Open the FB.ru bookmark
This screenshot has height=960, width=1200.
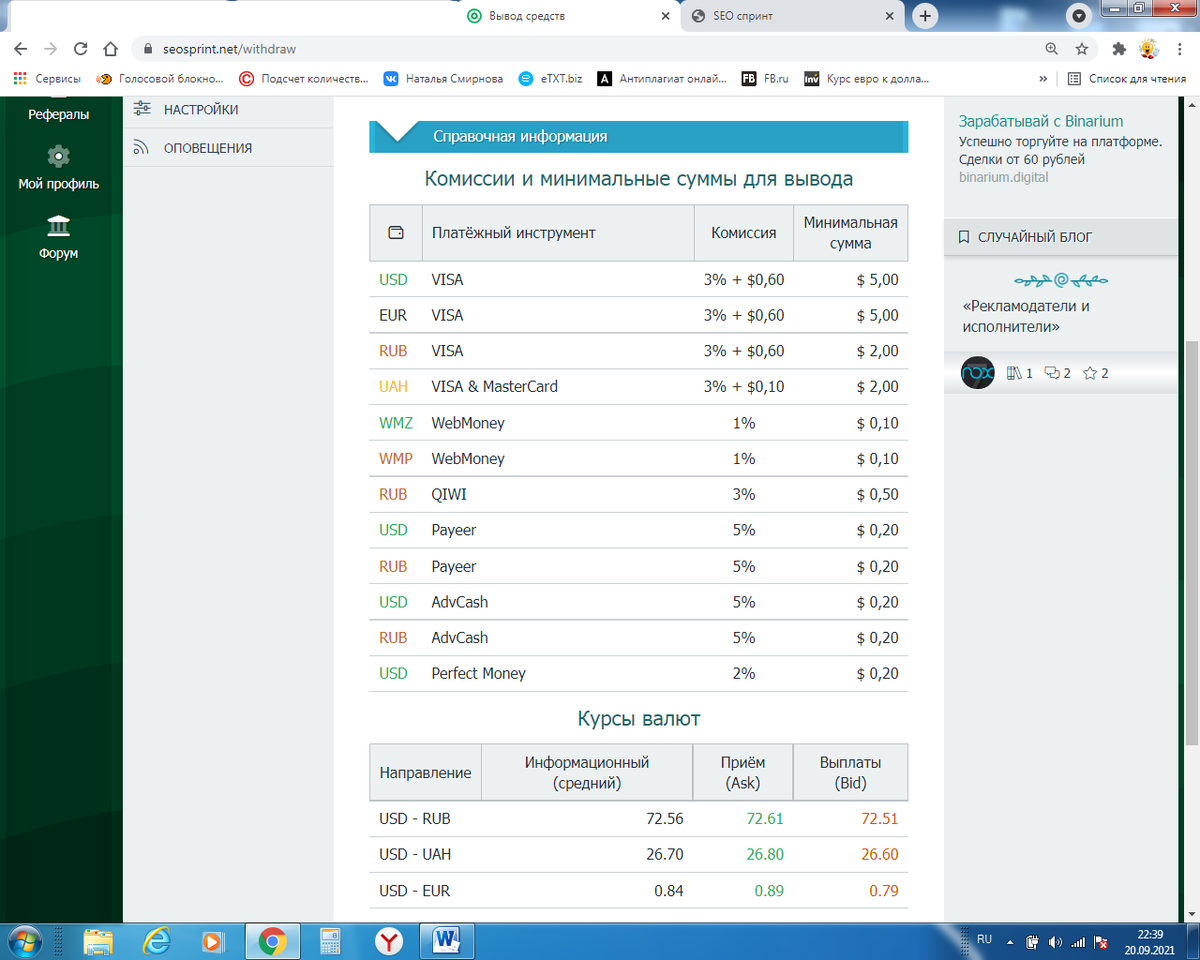[x=765, y=78]
